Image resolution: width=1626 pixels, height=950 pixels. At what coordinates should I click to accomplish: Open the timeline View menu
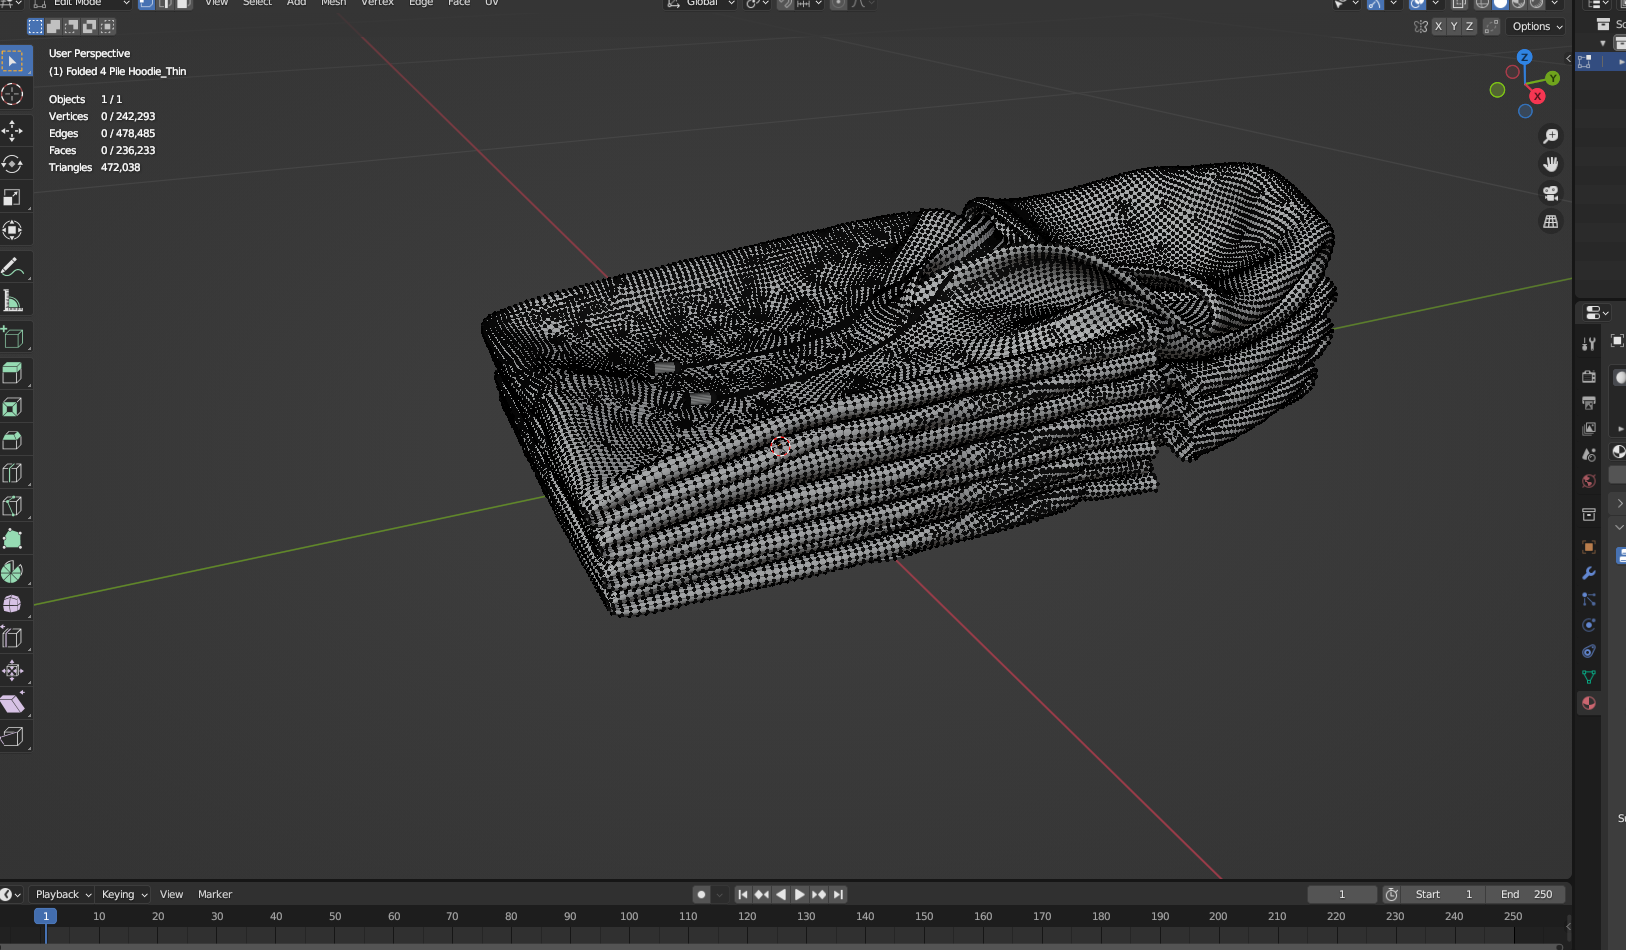(171, 894)
